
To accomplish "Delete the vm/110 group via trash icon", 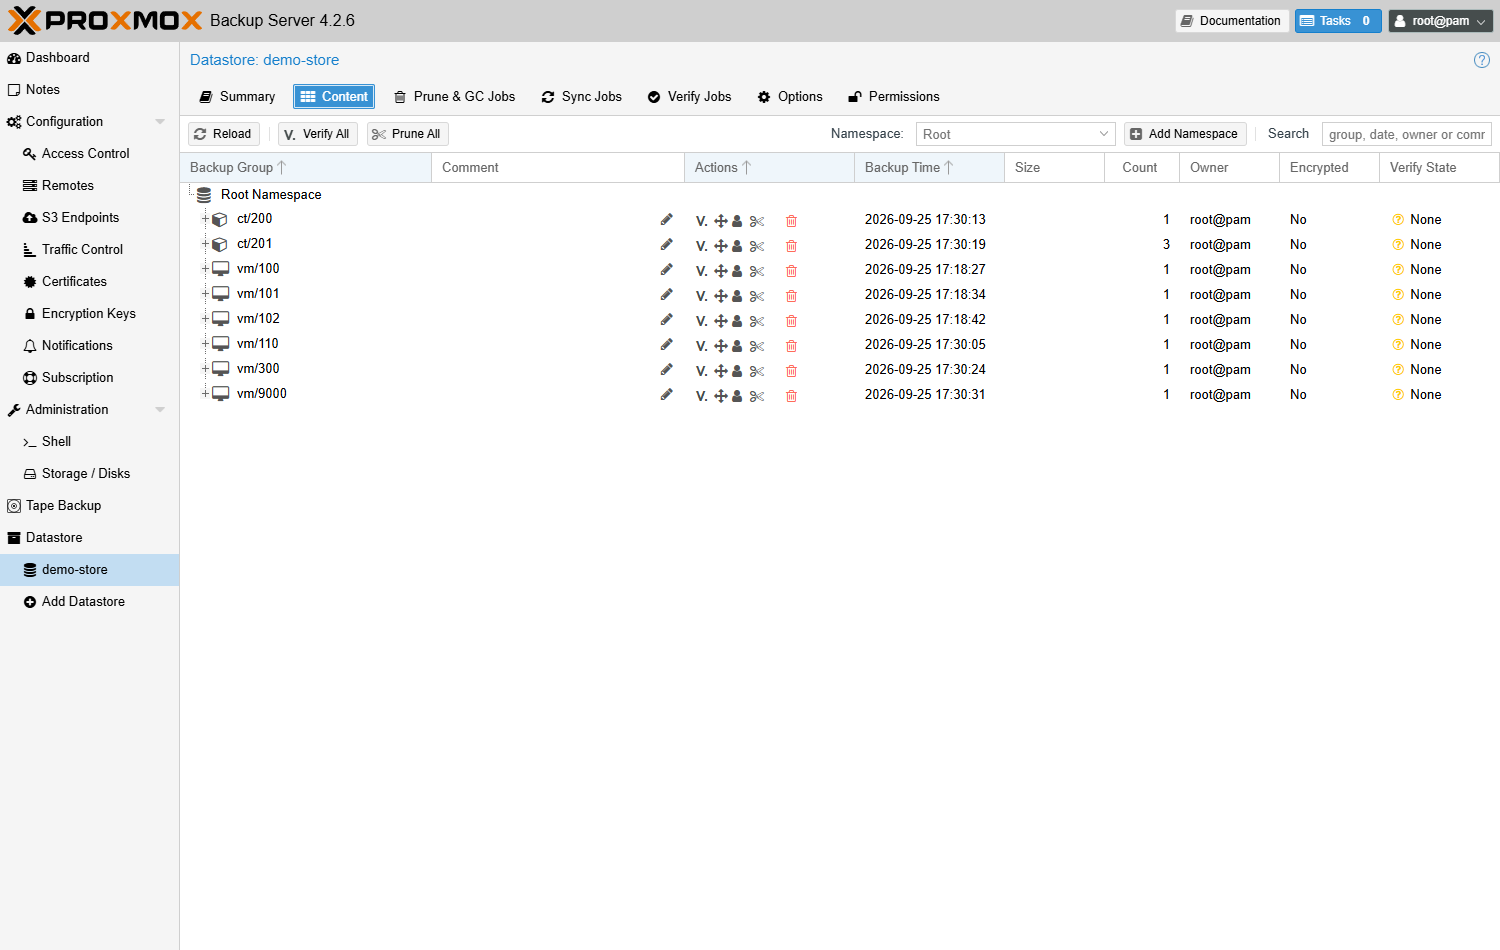I will 791,346.
